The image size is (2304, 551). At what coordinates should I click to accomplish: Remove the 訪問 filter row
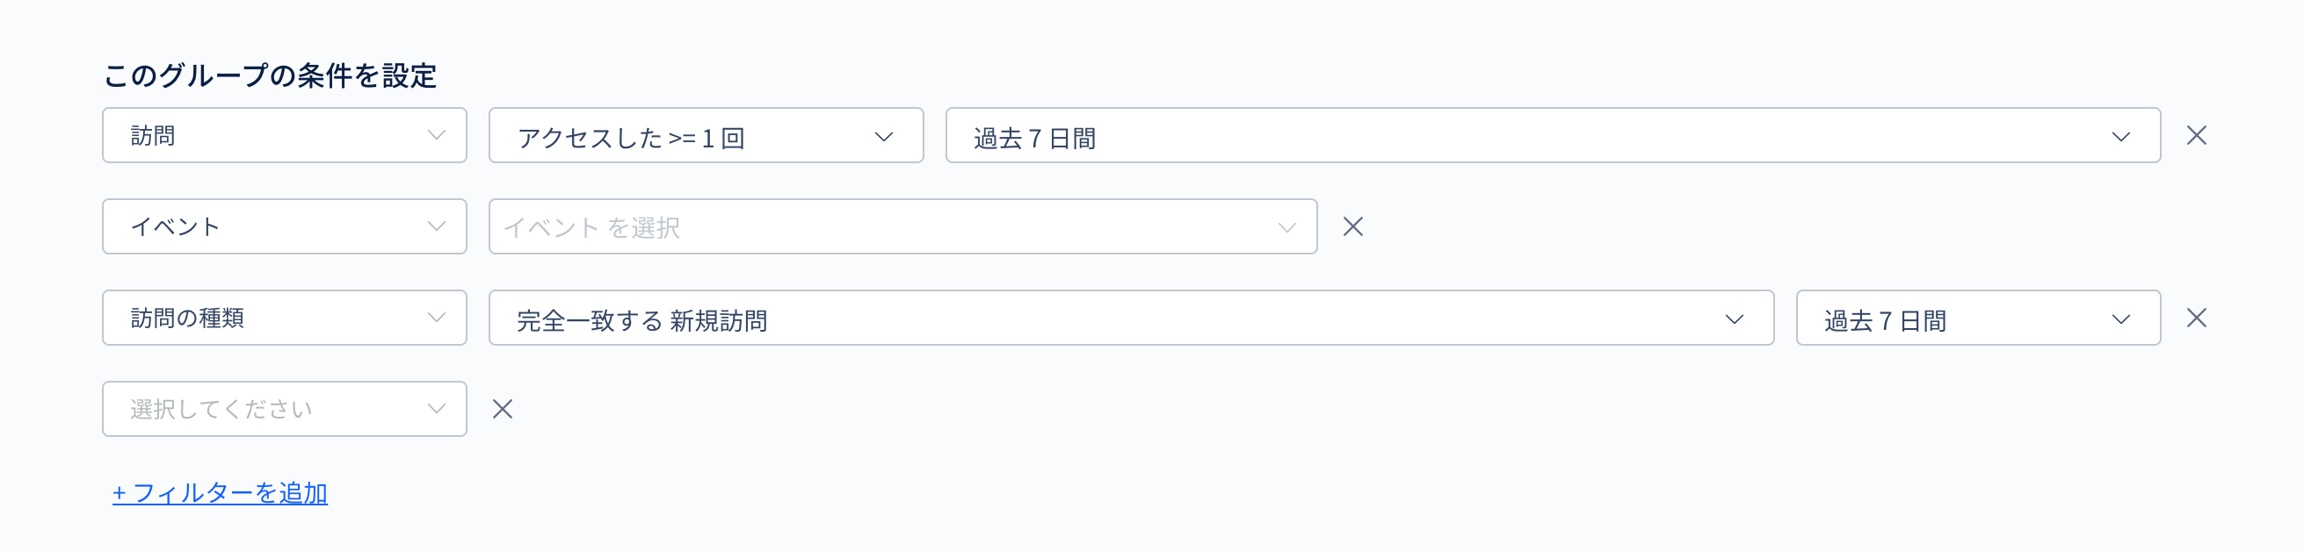click(2196, 136)
